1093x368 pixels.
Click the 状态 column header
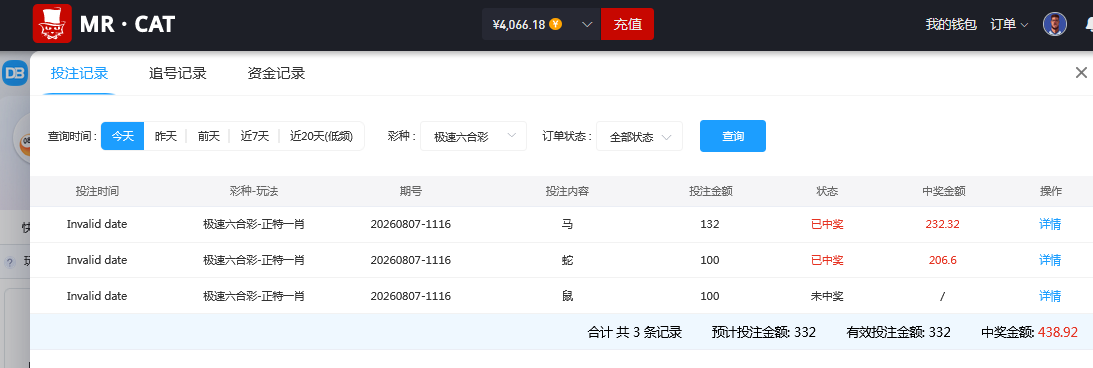[827, 191]
